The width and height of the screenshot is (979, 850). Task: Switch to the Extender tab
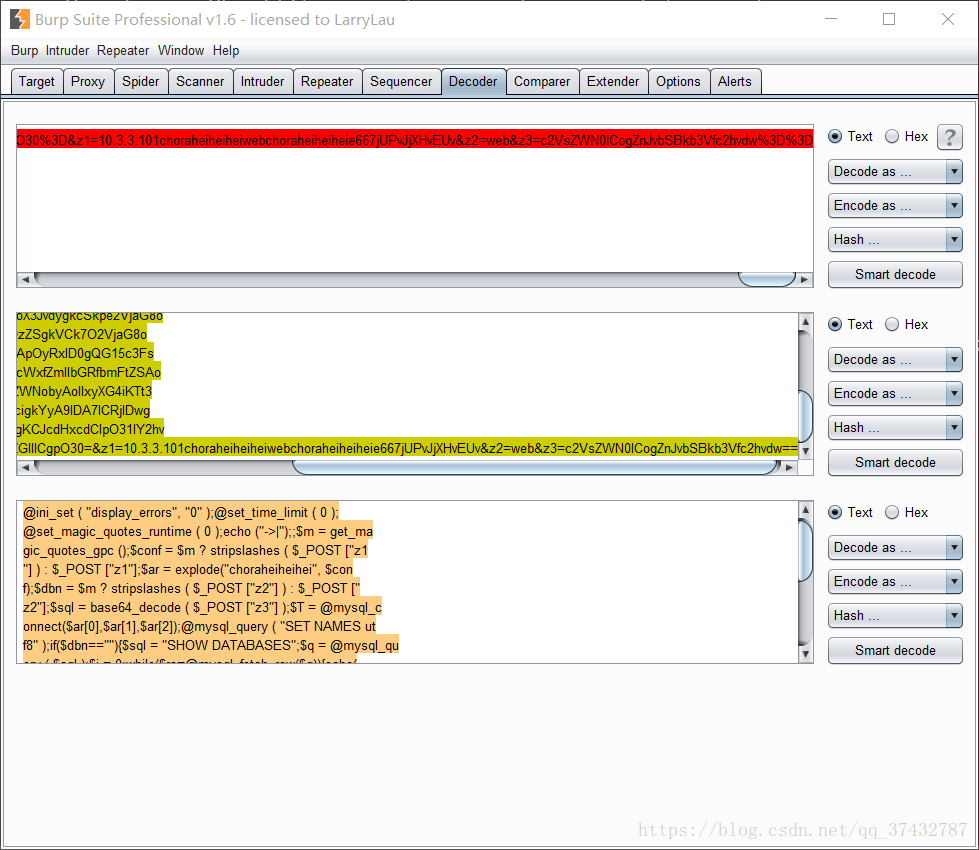click(613, 82)
